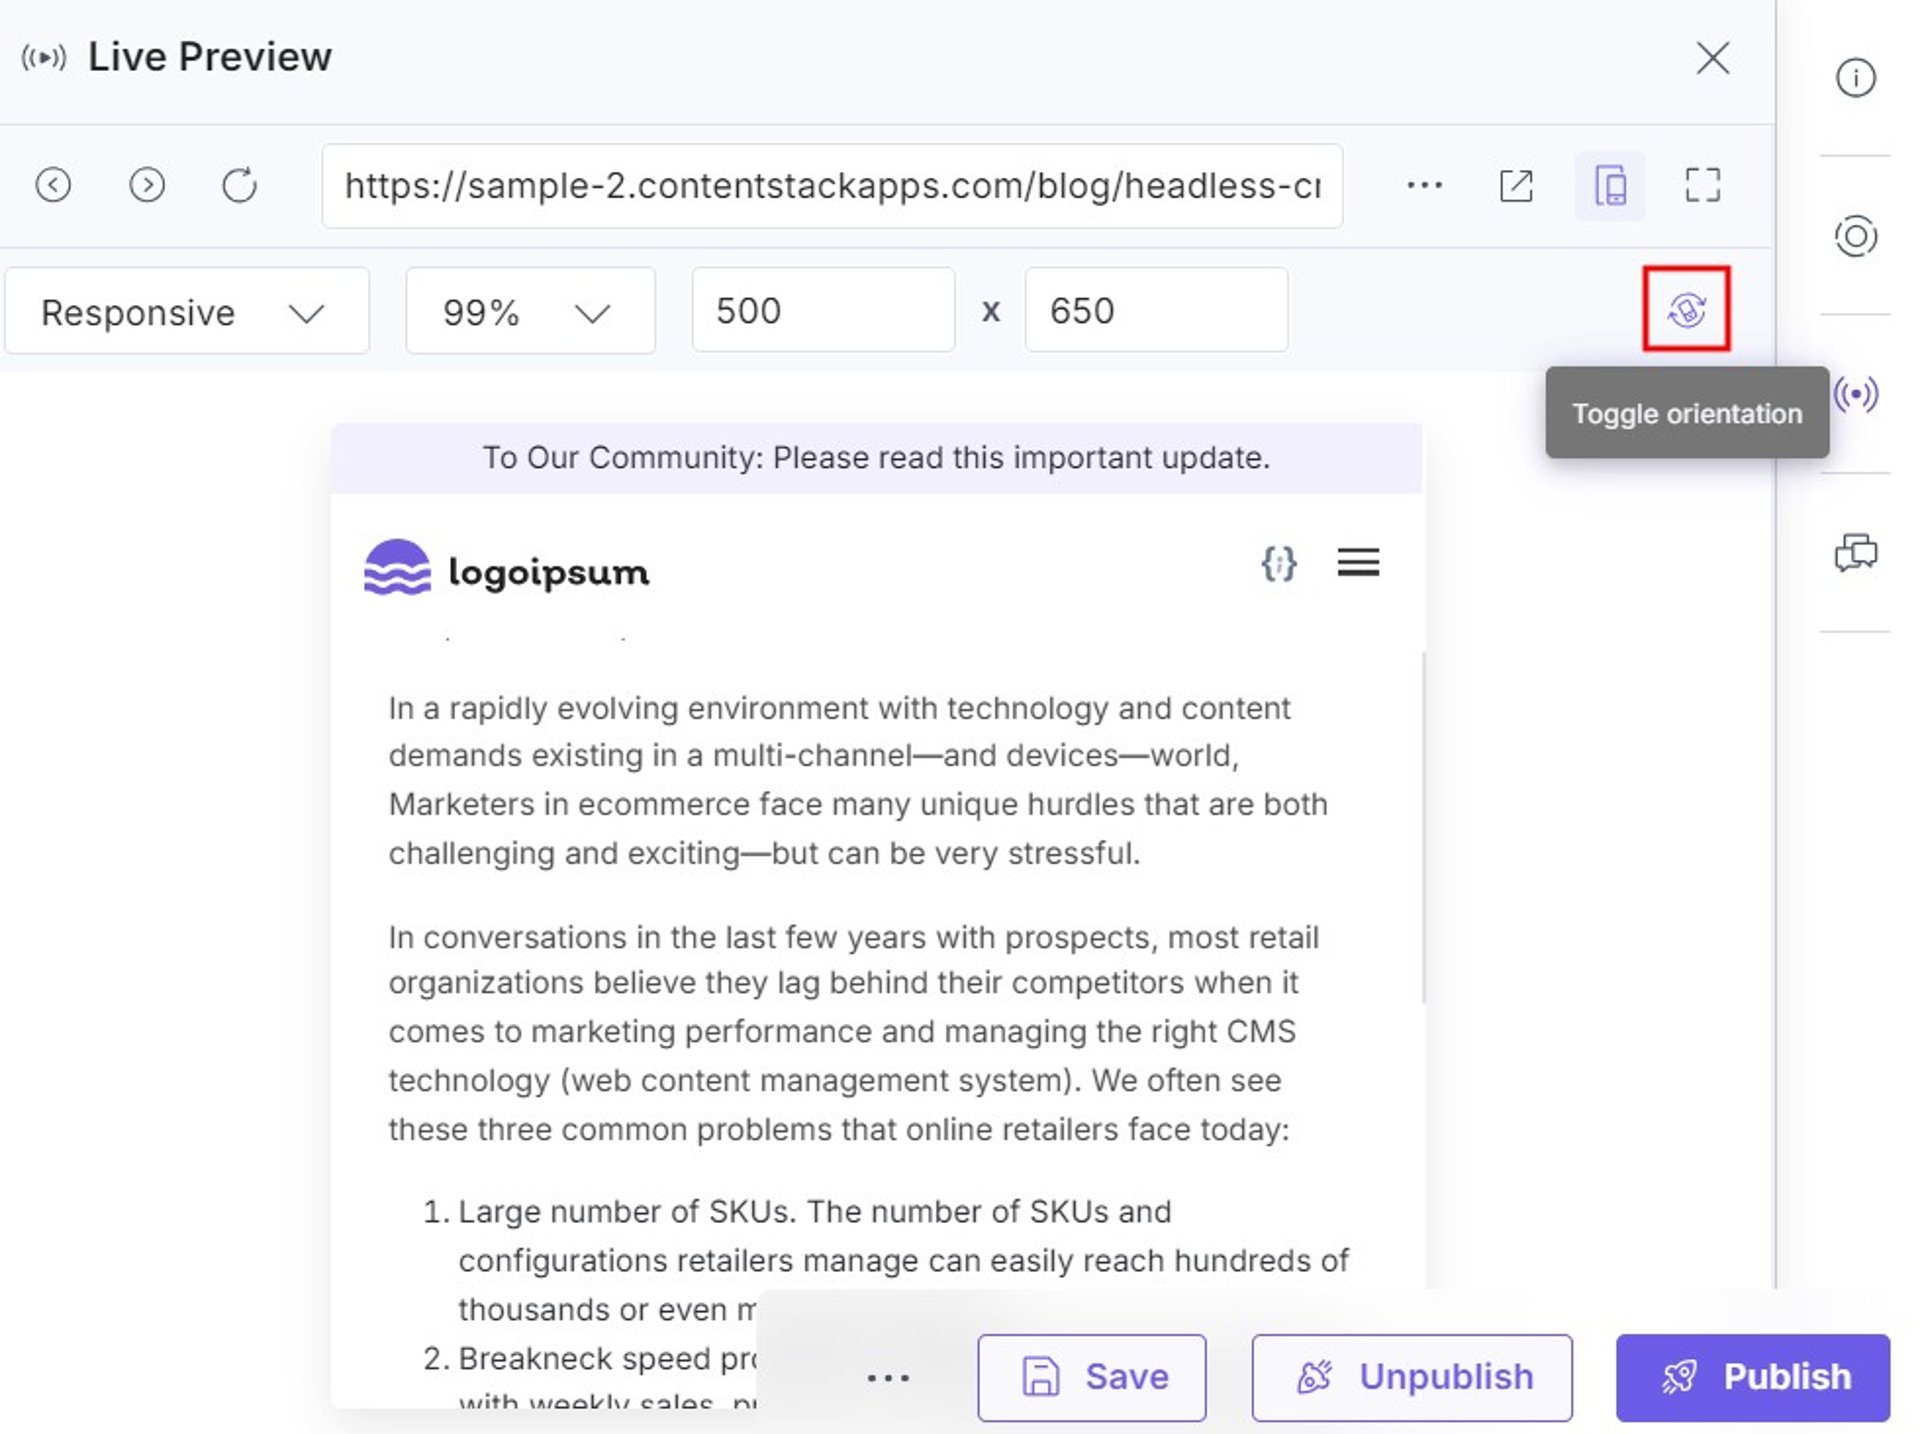Image resolution: width=1920 pixels, height=1434 pixels.
Task: Publish the entry
Action: point(1752,1377)
